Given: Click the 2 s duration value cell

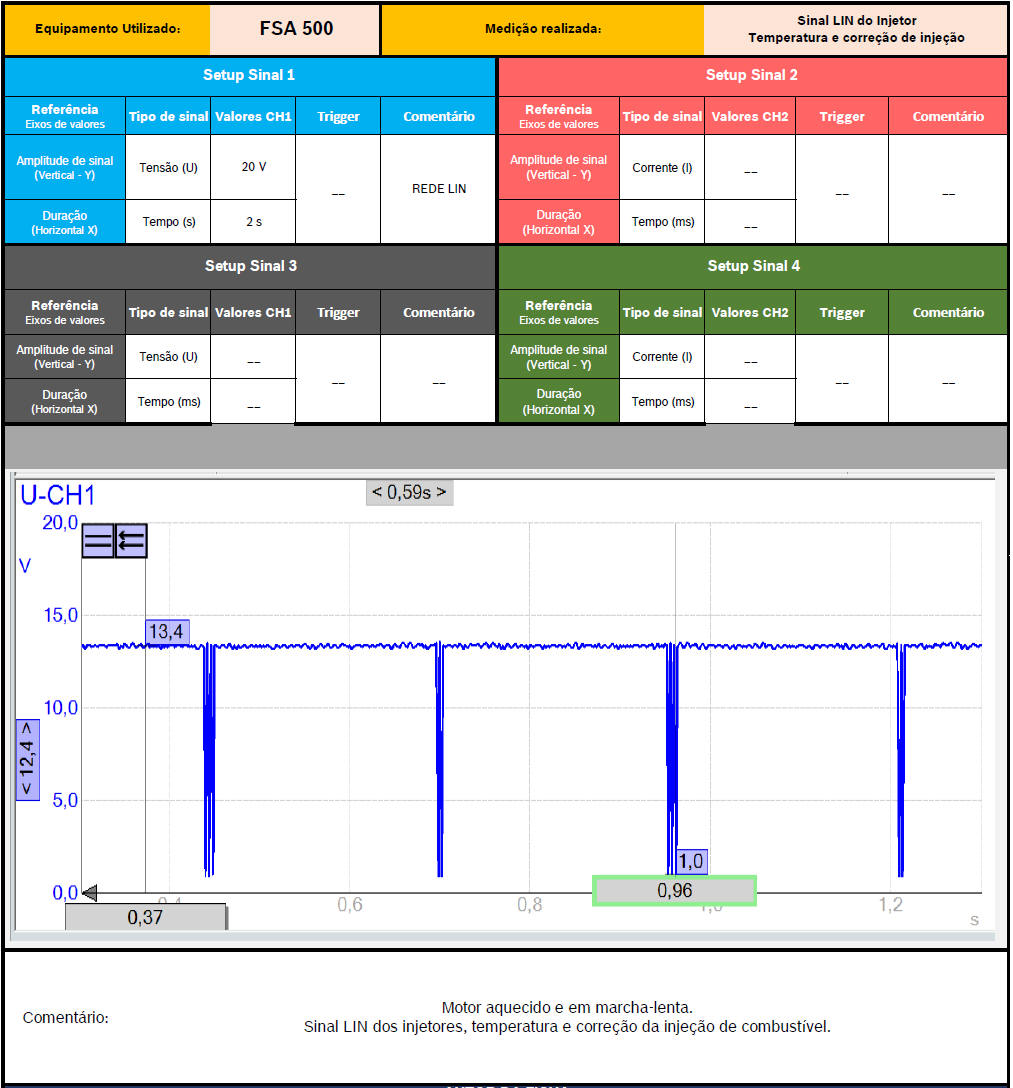Looking at the screenshot, I should tap(254, 222).
